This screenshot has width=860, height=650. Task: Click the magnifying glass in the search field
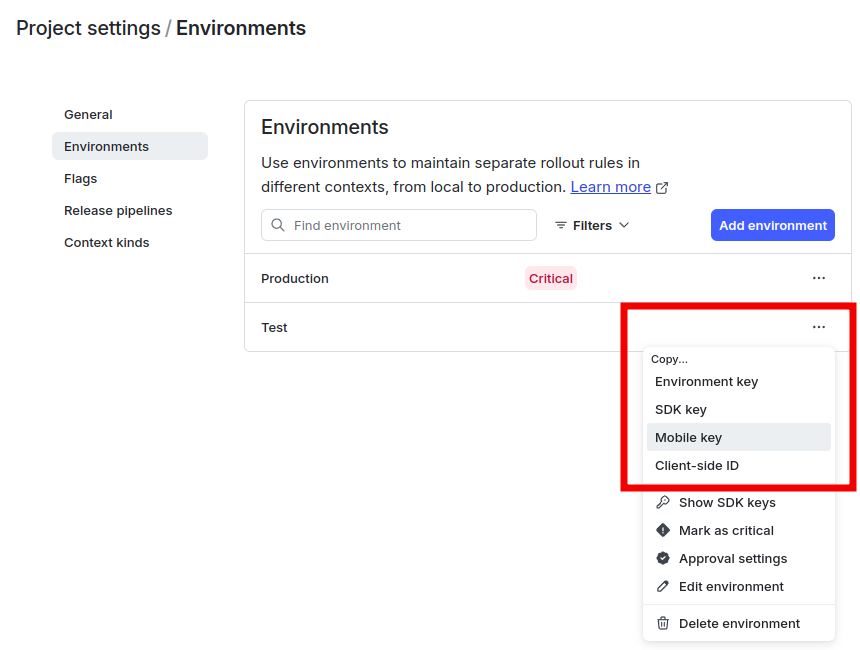click(277, 225)
